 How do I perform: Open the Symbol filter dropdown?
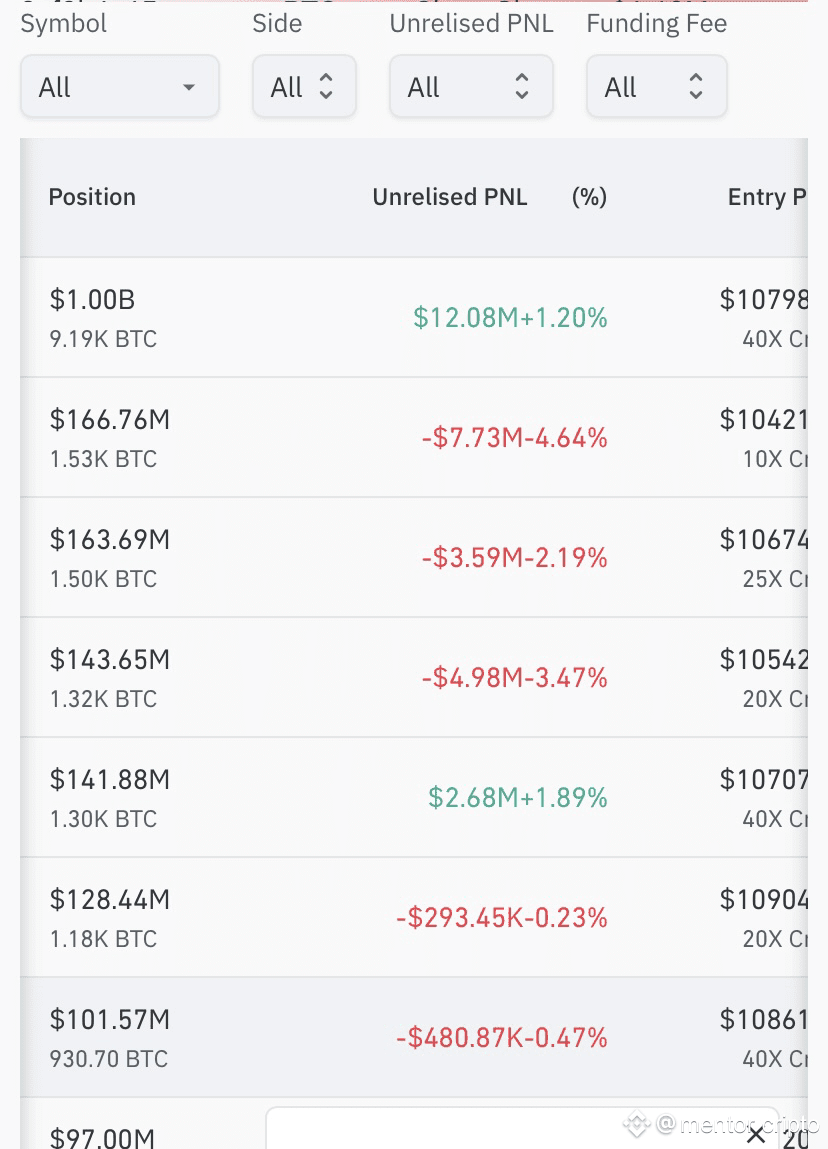tap(119, 86)
